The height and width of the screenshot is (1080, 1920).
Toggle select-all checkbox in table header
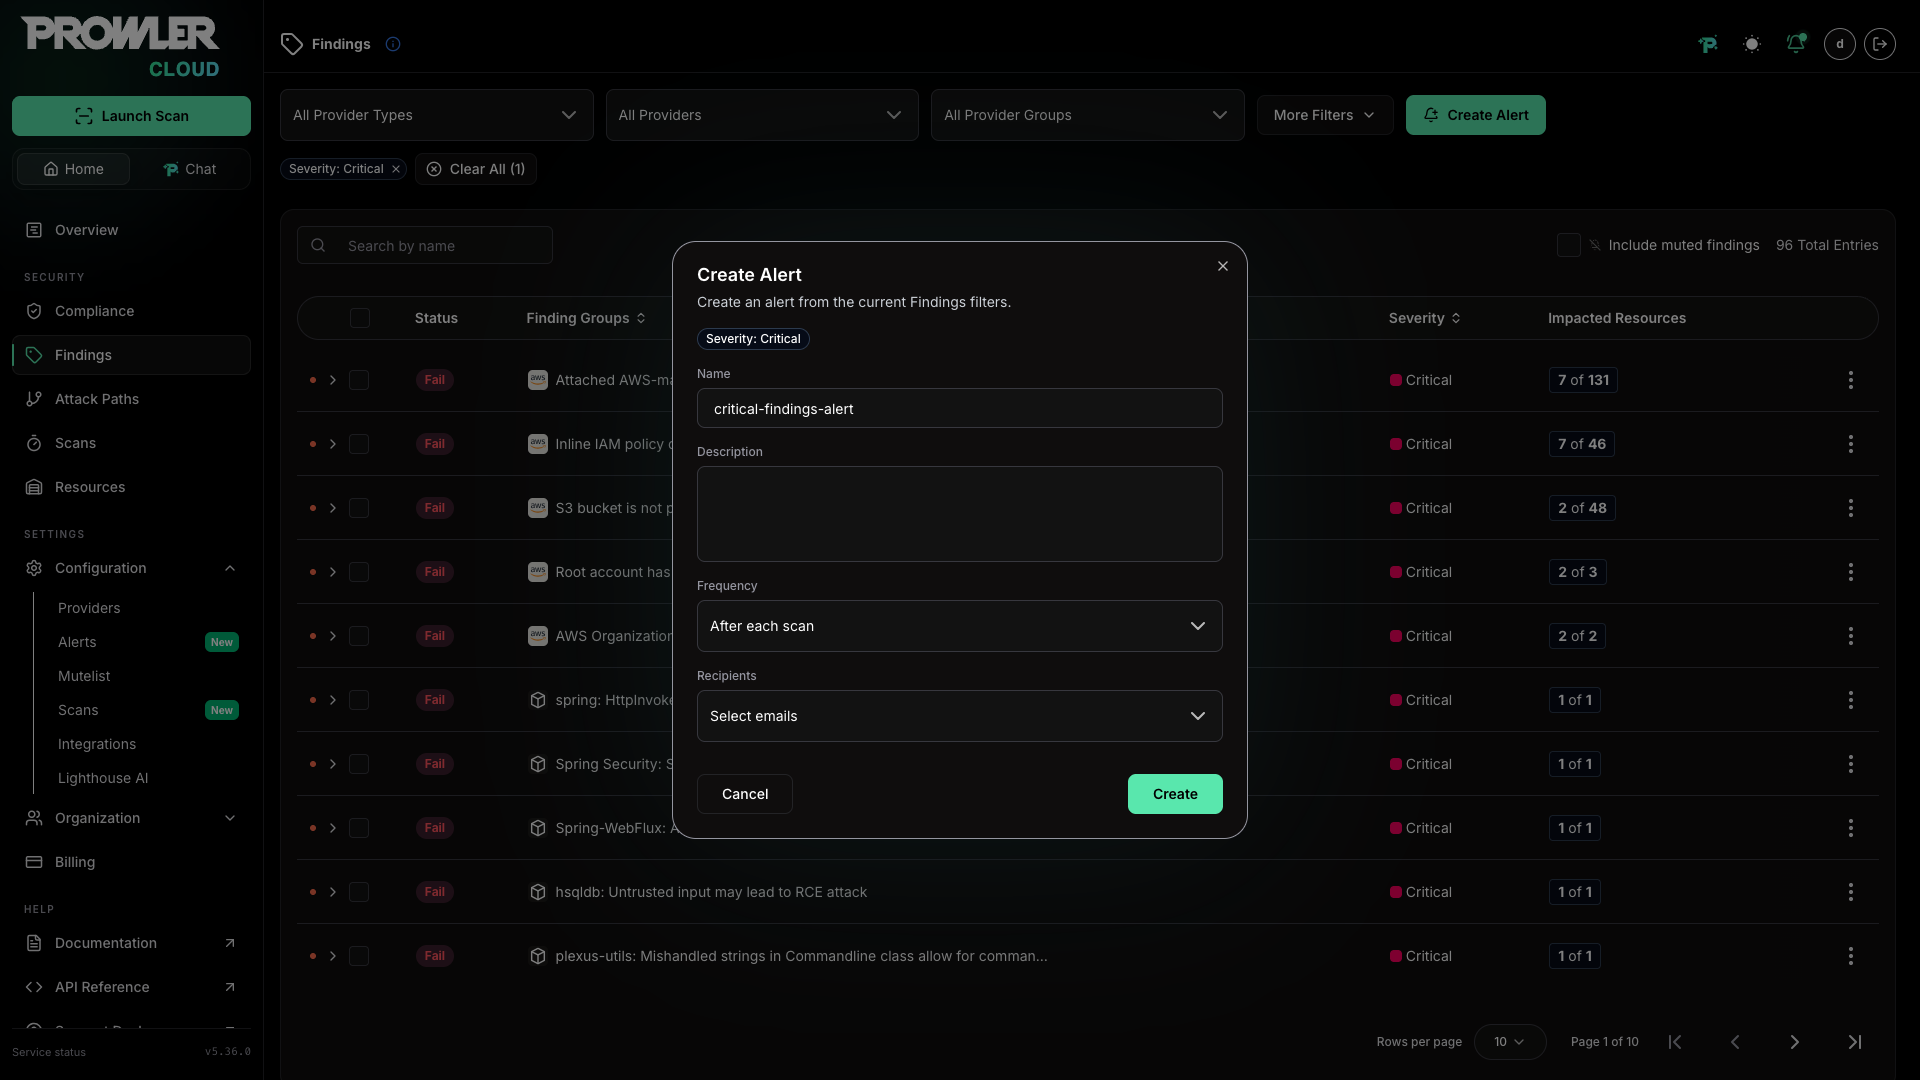point(360,318)
